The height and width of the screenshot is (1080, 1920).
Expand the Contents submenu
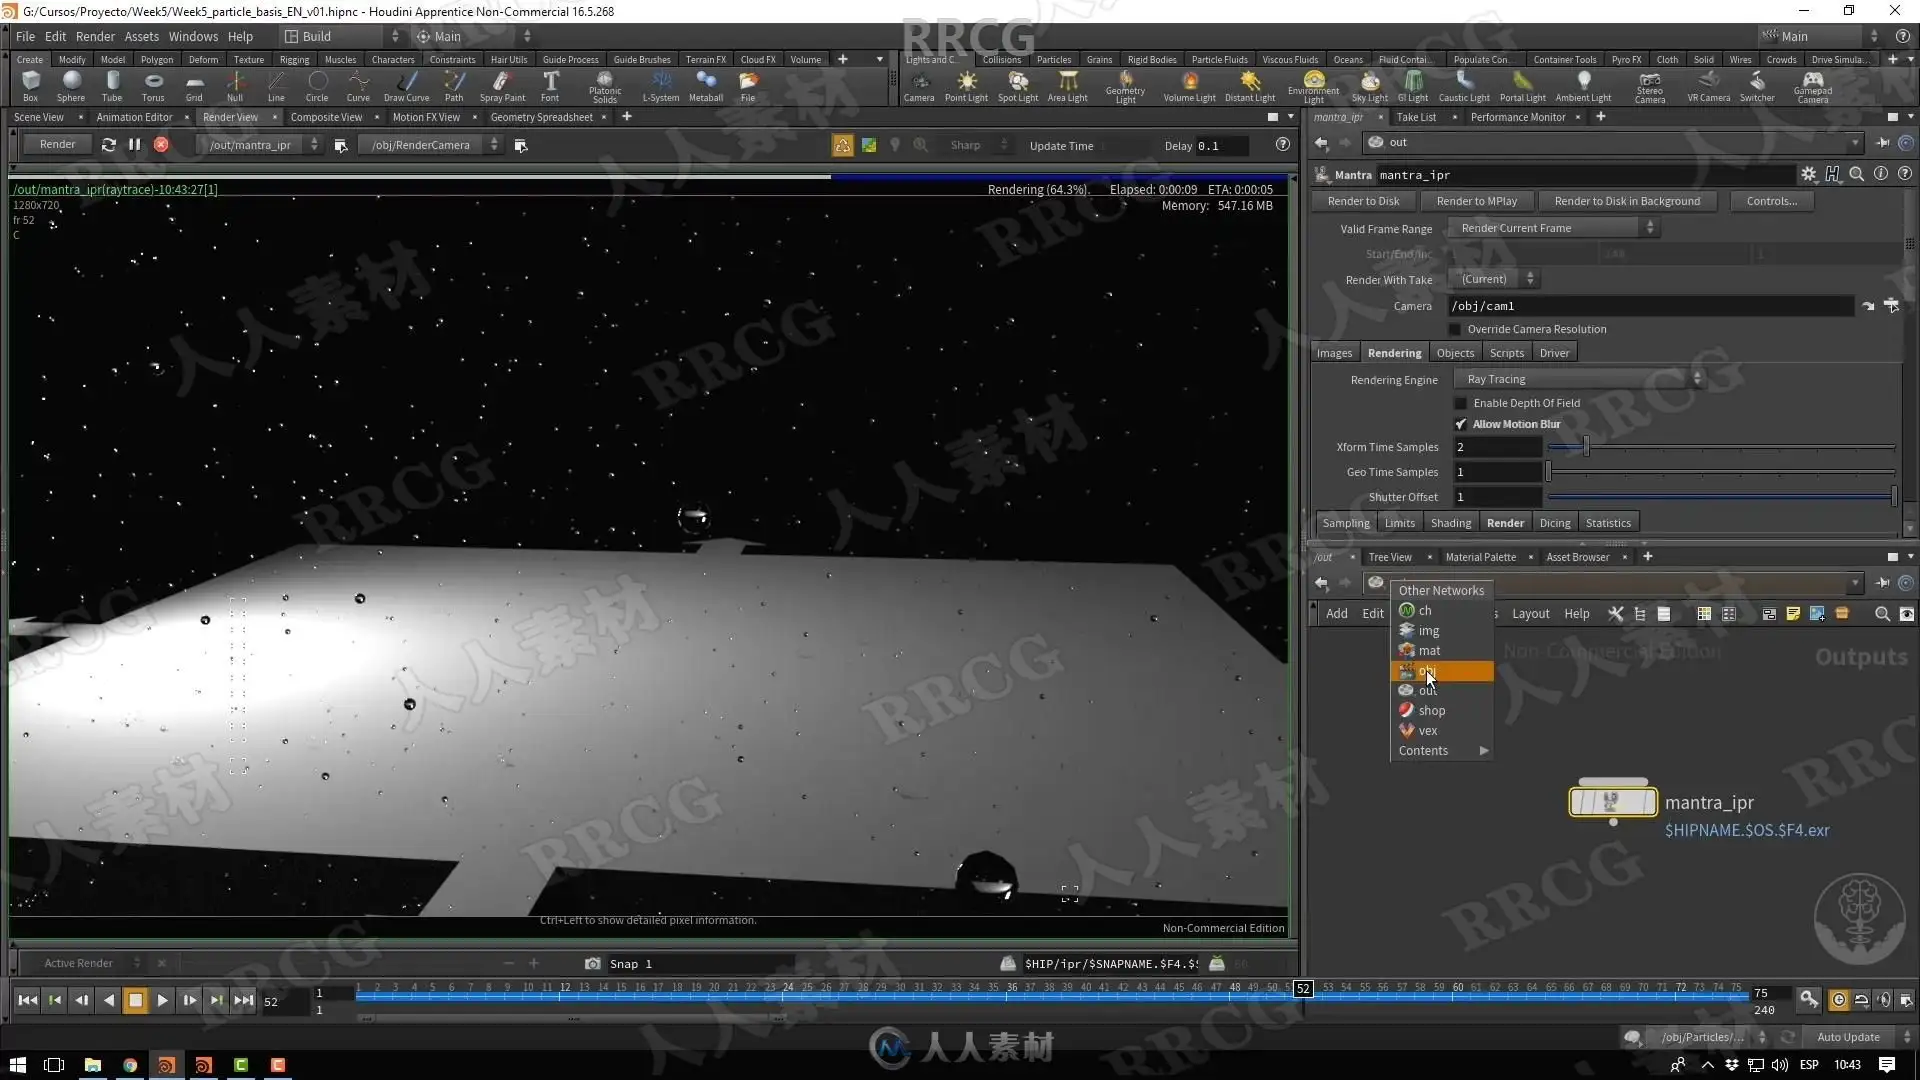pos(1442,751)
